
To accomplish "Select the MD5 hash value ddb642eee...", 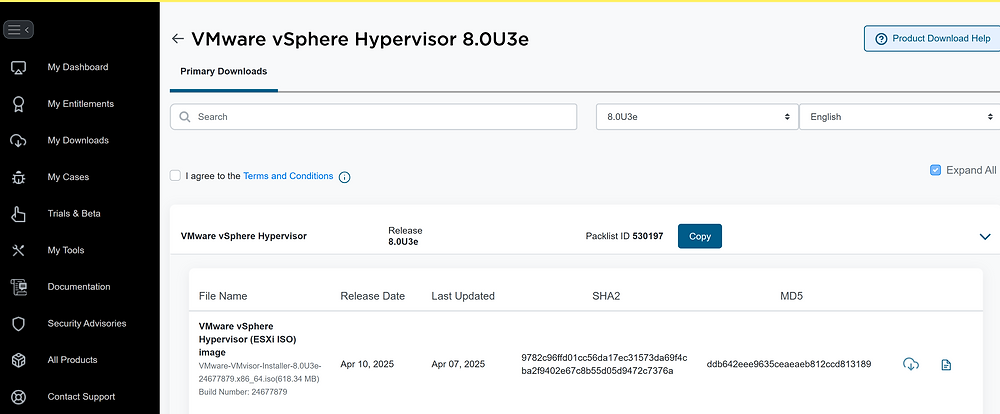I will [x=789, y=364].
